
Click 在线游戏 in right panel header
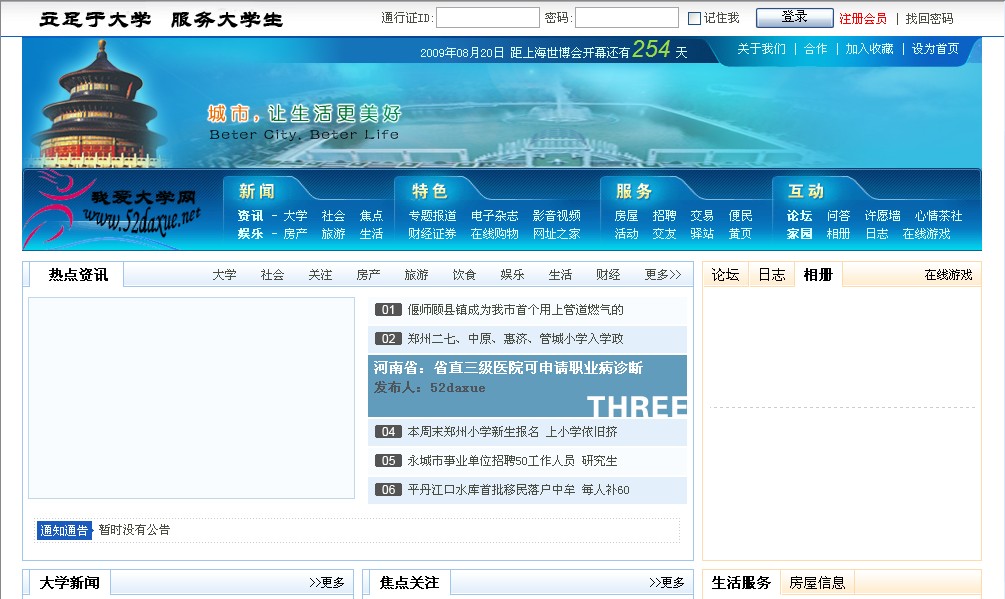pyautogui.click(x=948, y=275)
